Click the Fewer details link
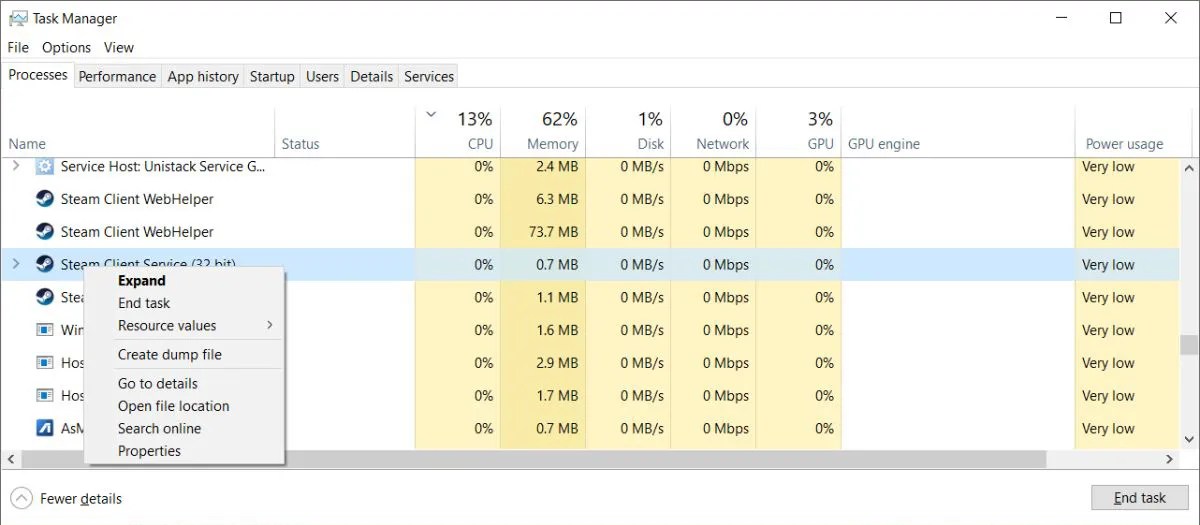The height and width of the screenshot is (525, 1200). tap(81, 498)
